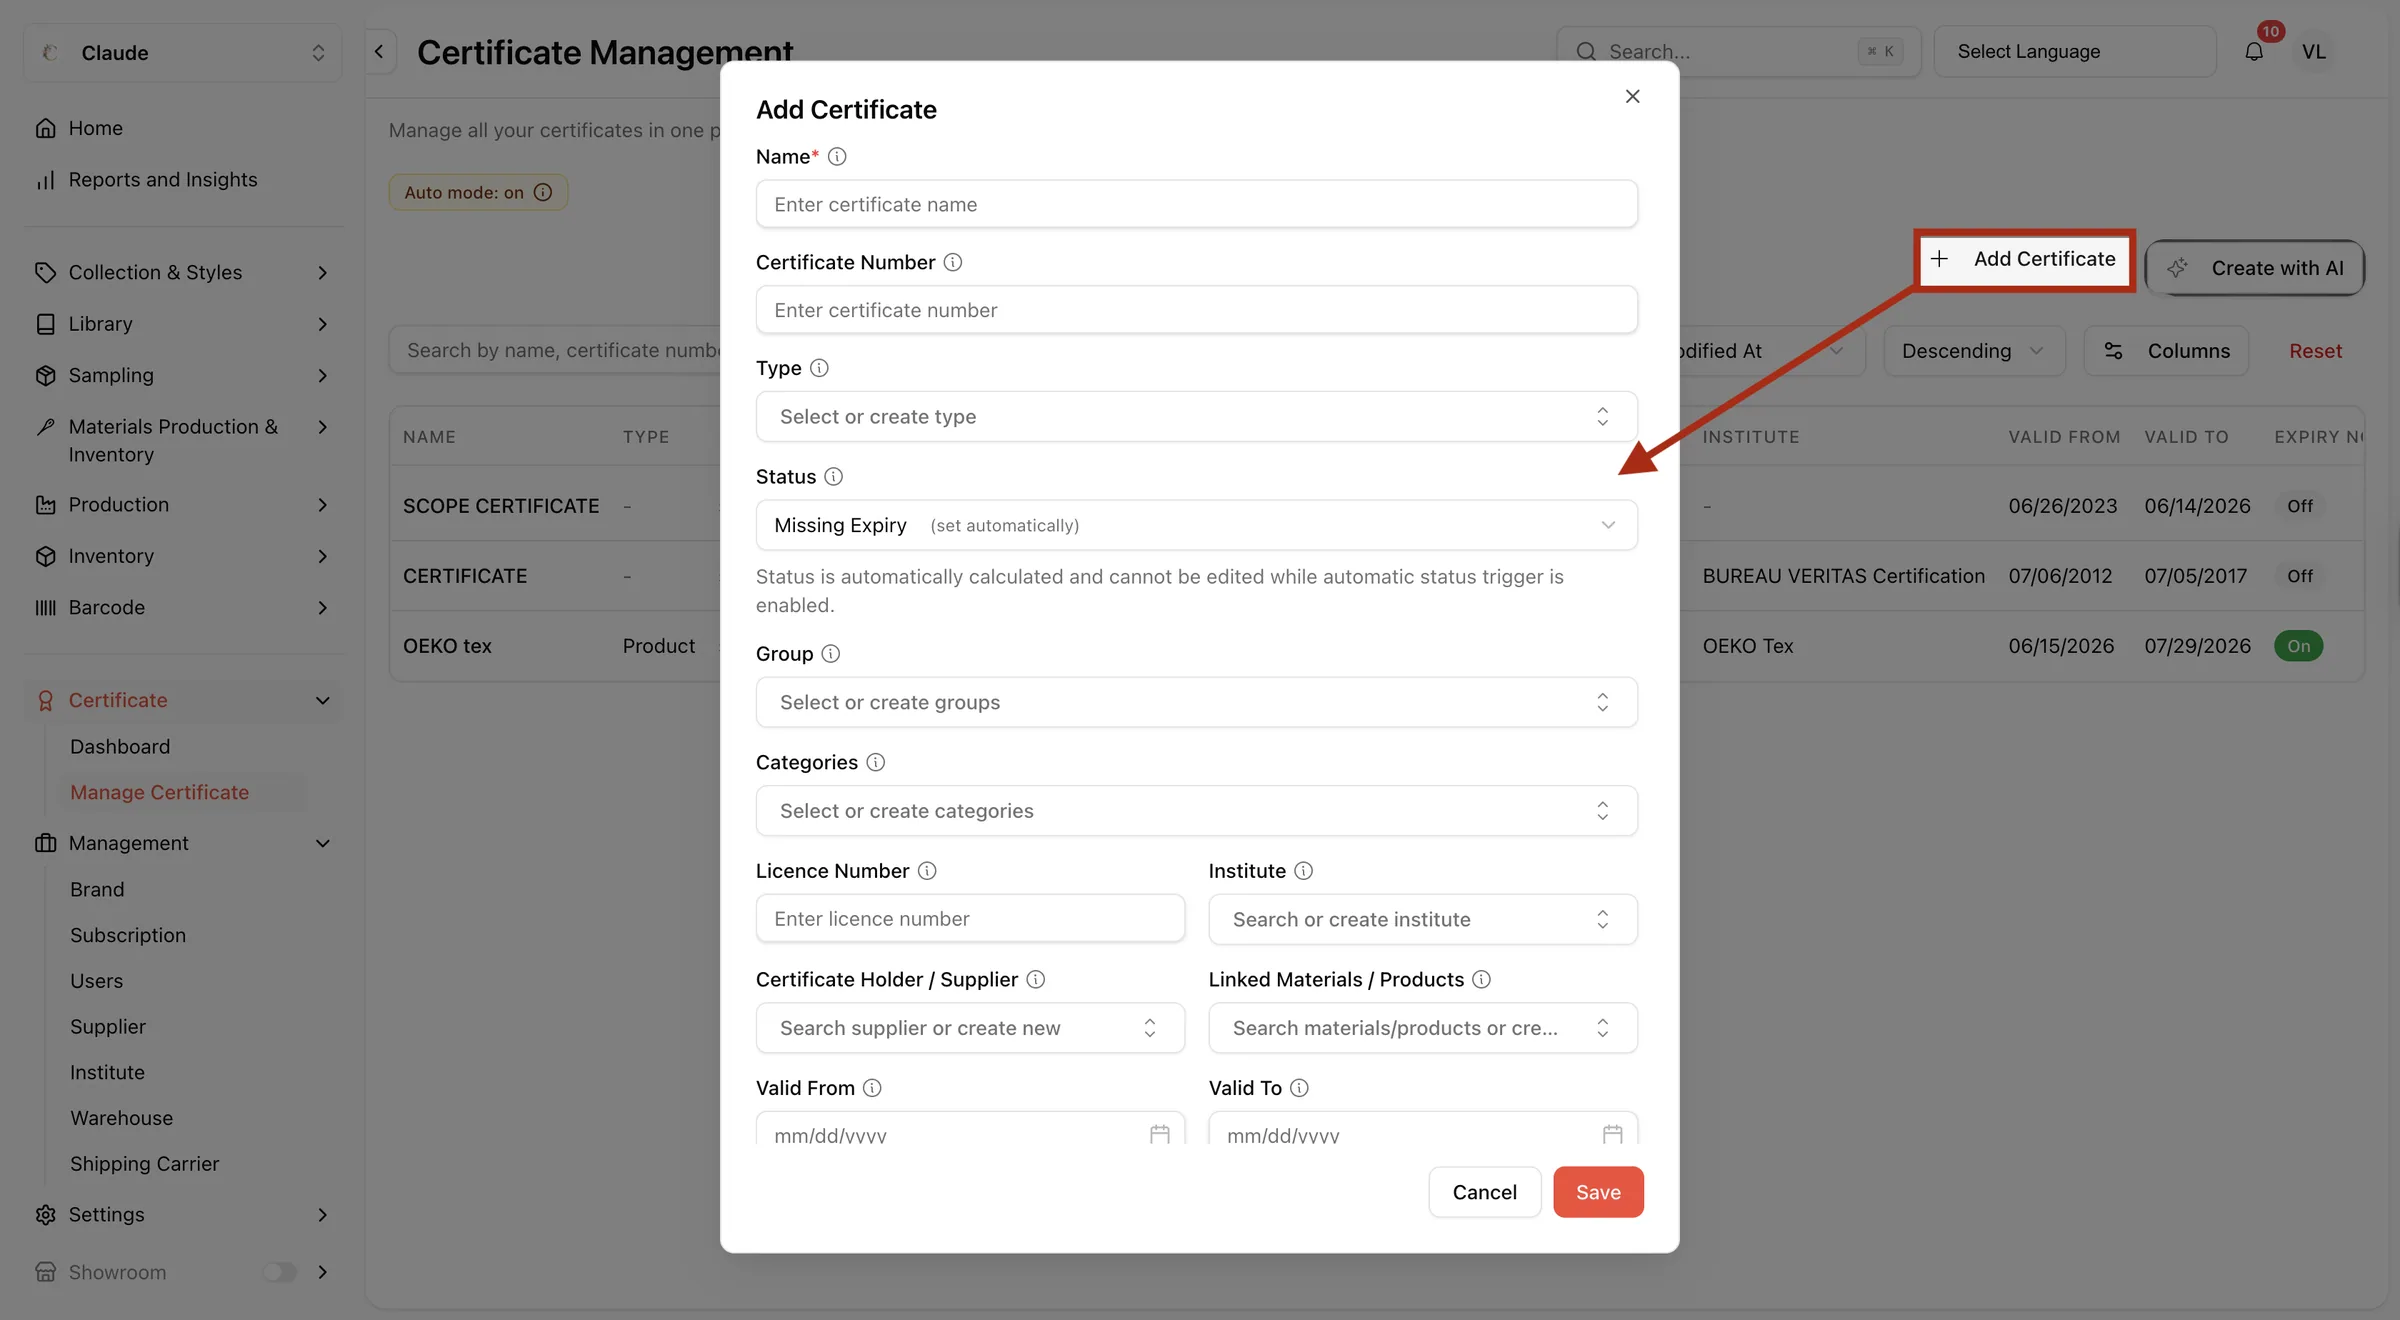This screenshot has width=2400, height=1320.
Task: Click the Save button
Action: coord(1598,1192)
